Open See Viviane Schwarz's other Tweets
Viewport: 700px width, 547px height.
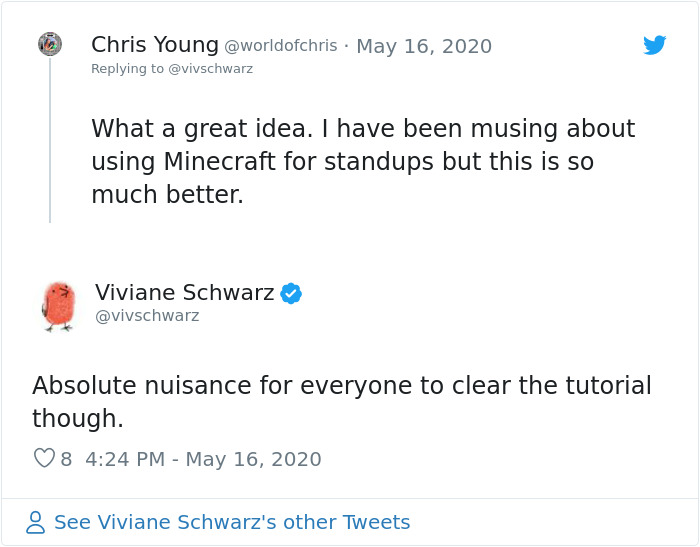[x=231, y=522]
